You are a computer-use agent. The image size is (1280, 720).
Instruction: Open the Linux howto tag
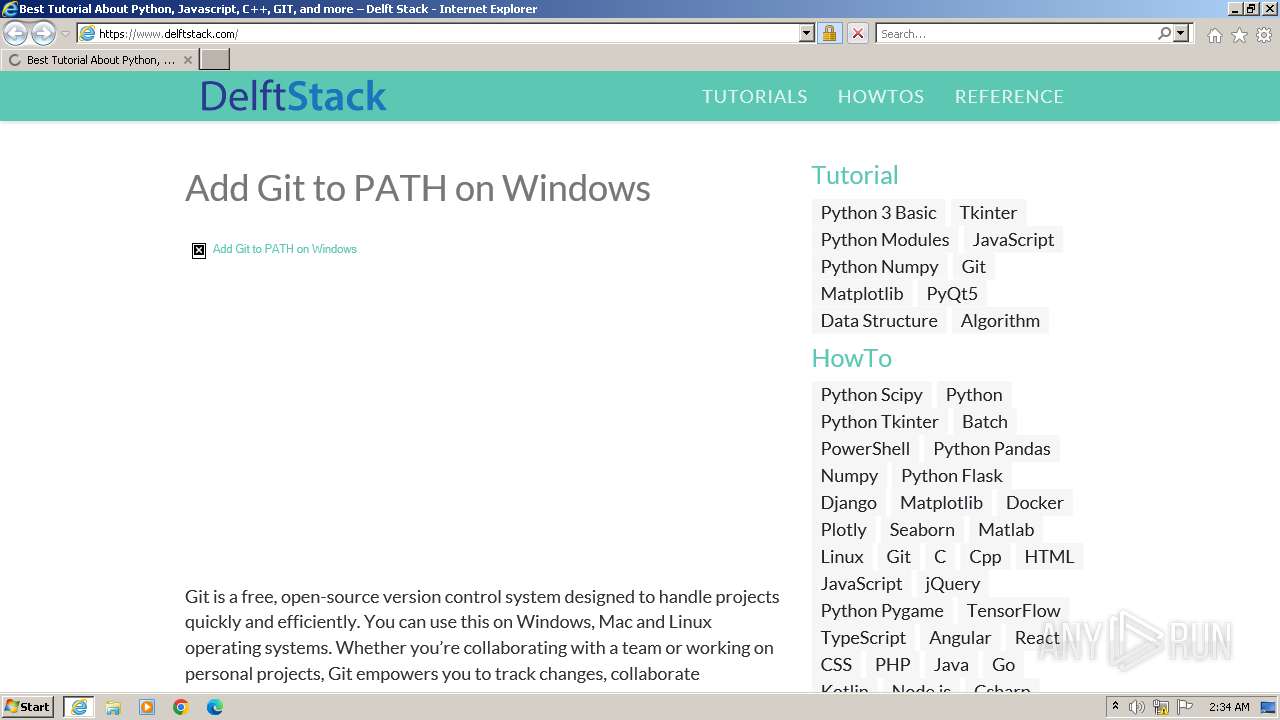pos(841,556)
